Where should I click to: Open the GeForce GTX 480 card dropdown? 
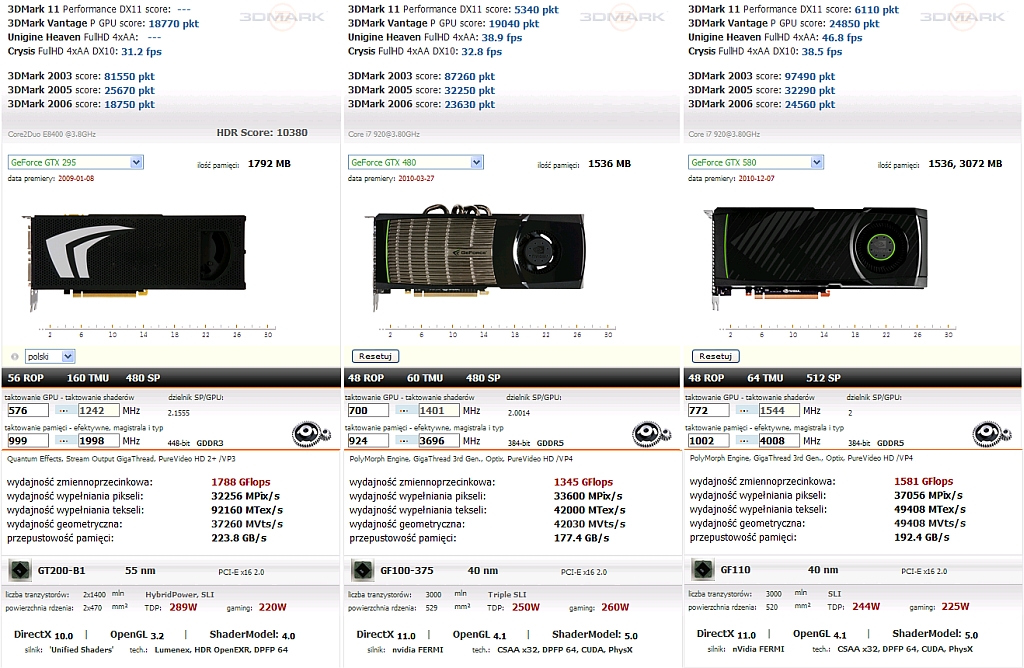click(x=477, y=162)
